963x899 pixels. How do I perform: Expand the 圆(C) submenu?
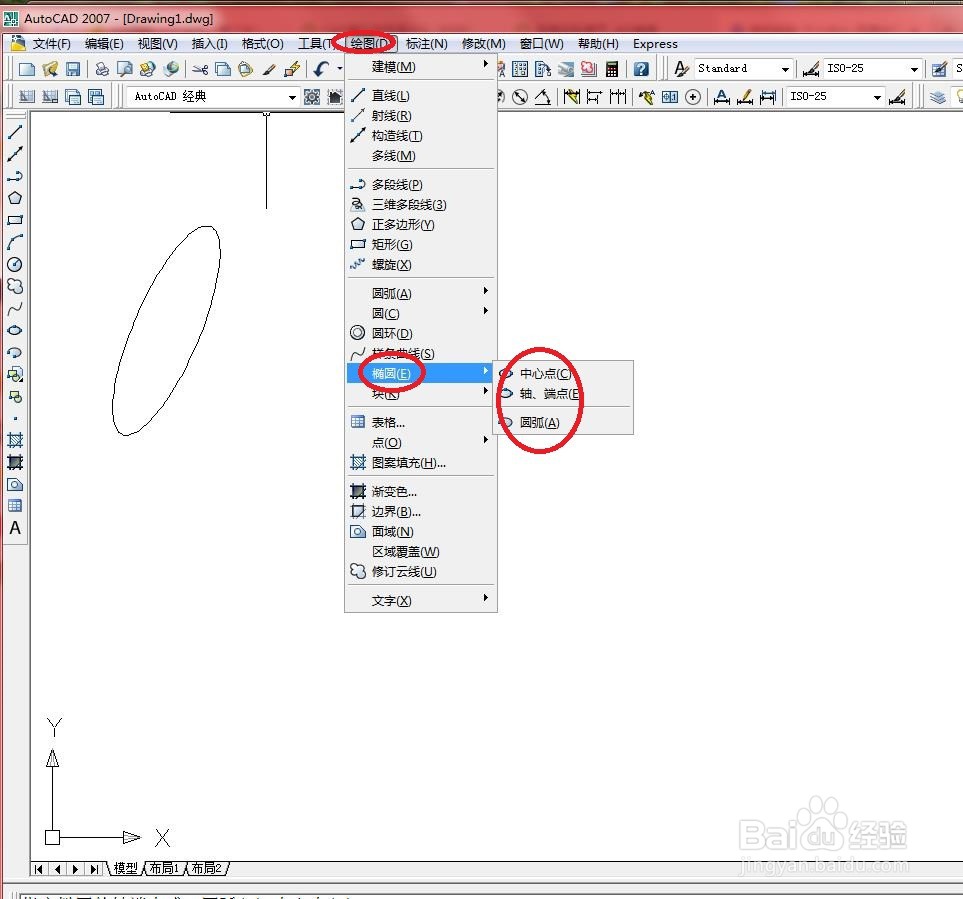point(421,313)
